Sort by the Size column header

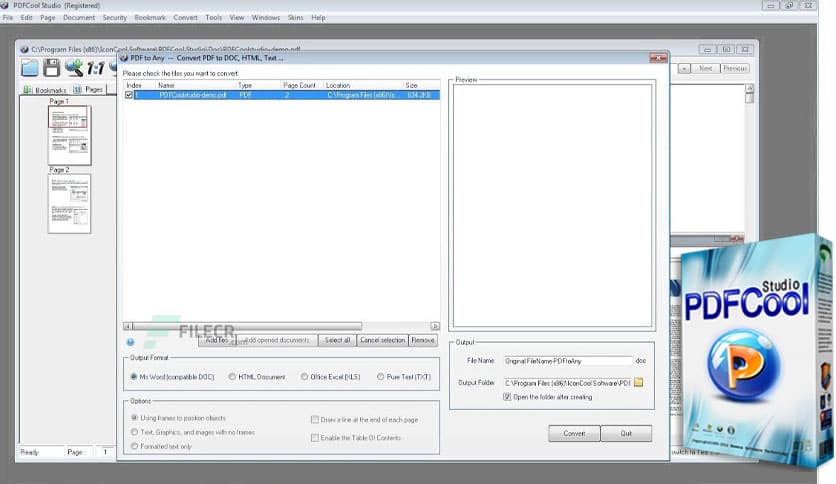point(421,85)
